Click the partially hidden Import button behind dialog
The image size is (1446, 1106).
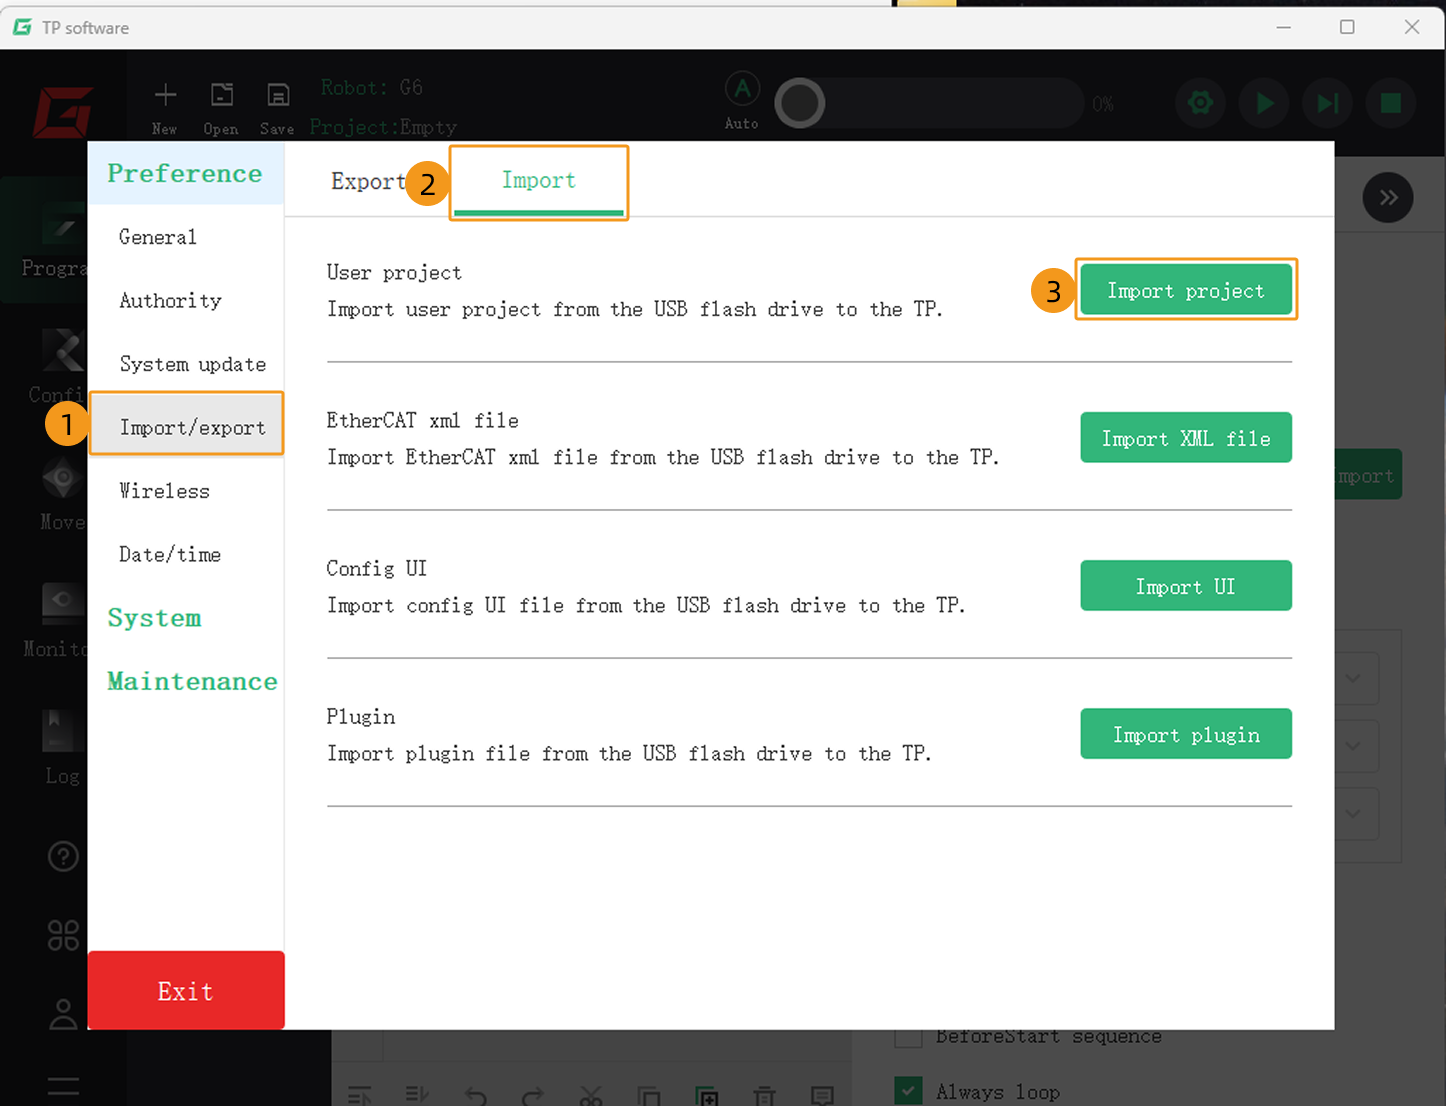[x=1368, y=475]
